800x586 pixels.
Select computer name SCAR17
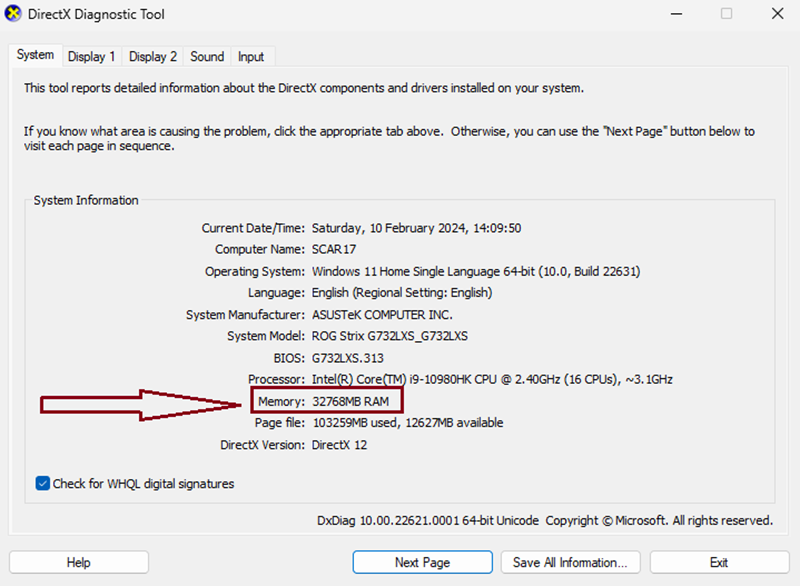[x=334, y=249]
